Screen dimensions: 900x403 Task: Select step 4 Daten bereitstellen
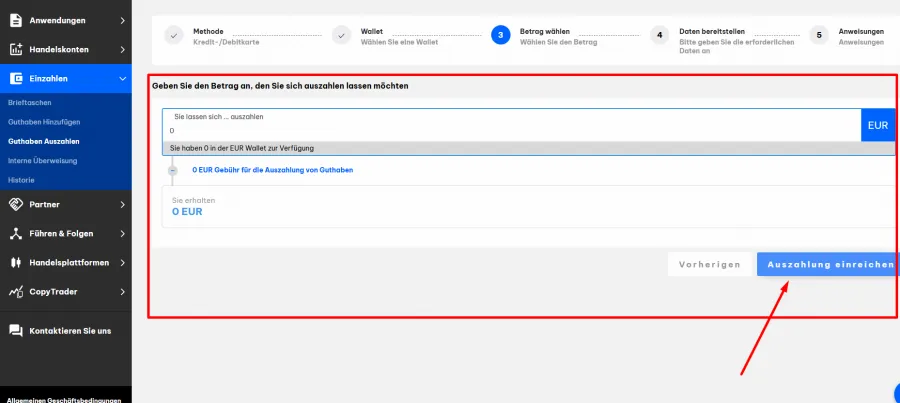tap(658, 35)
